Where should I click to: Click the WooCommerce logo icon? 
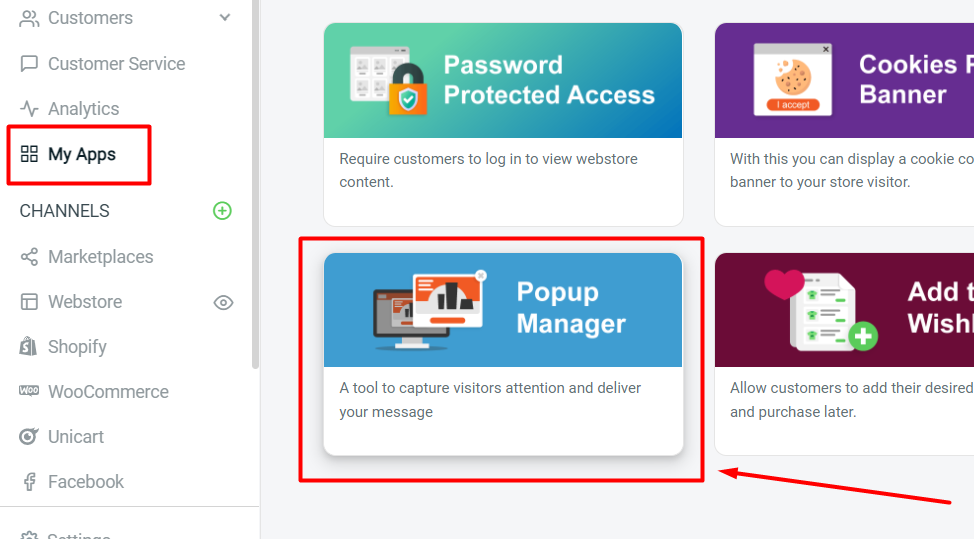click(29, 391)
